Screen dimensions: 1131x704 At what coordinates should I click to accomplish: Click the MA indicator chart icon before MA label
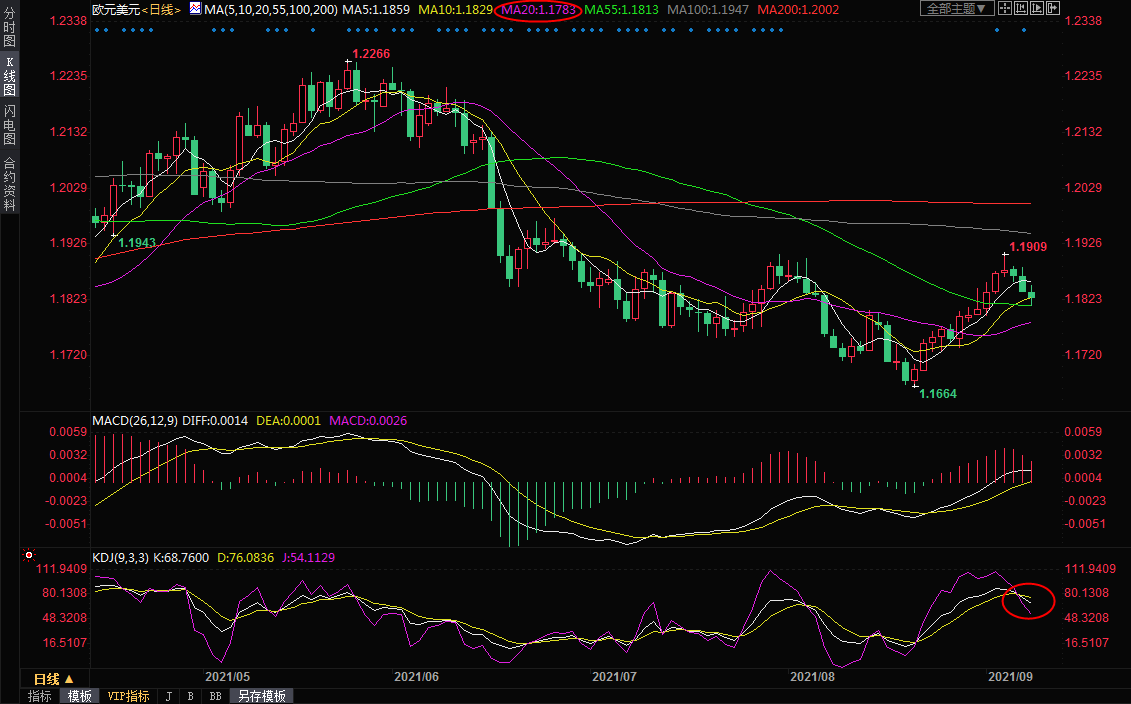(193, 9)
